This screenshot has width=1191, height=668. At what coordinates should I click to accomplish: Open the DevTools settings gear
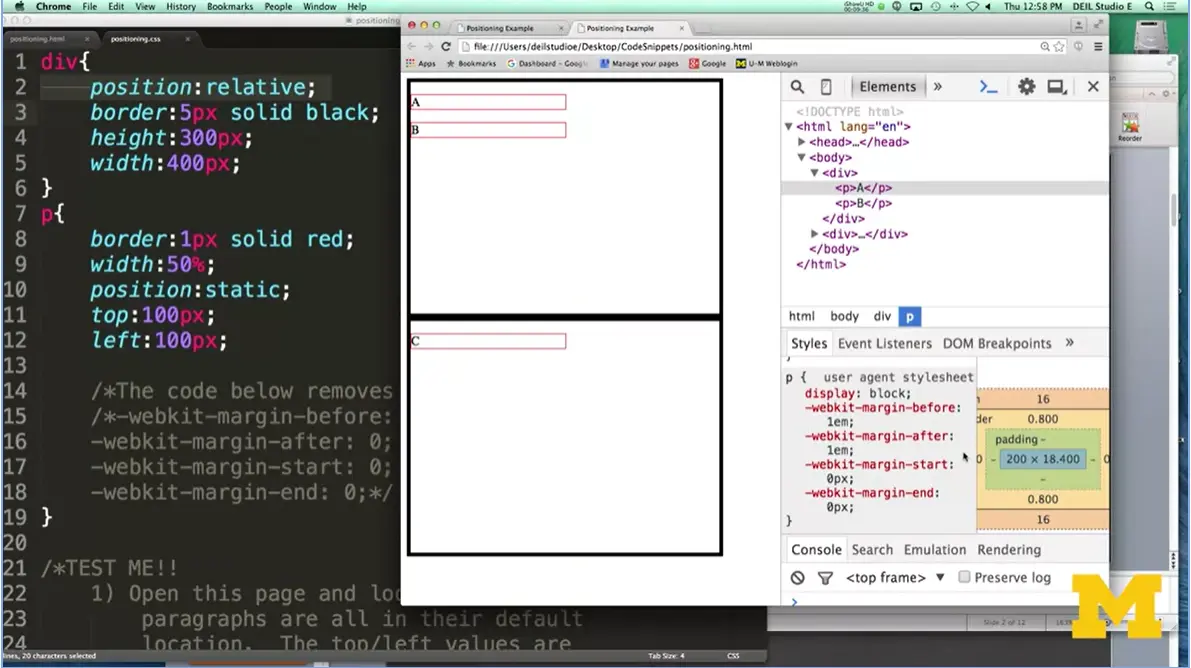pyautogui.click(x=1026, y=86)
